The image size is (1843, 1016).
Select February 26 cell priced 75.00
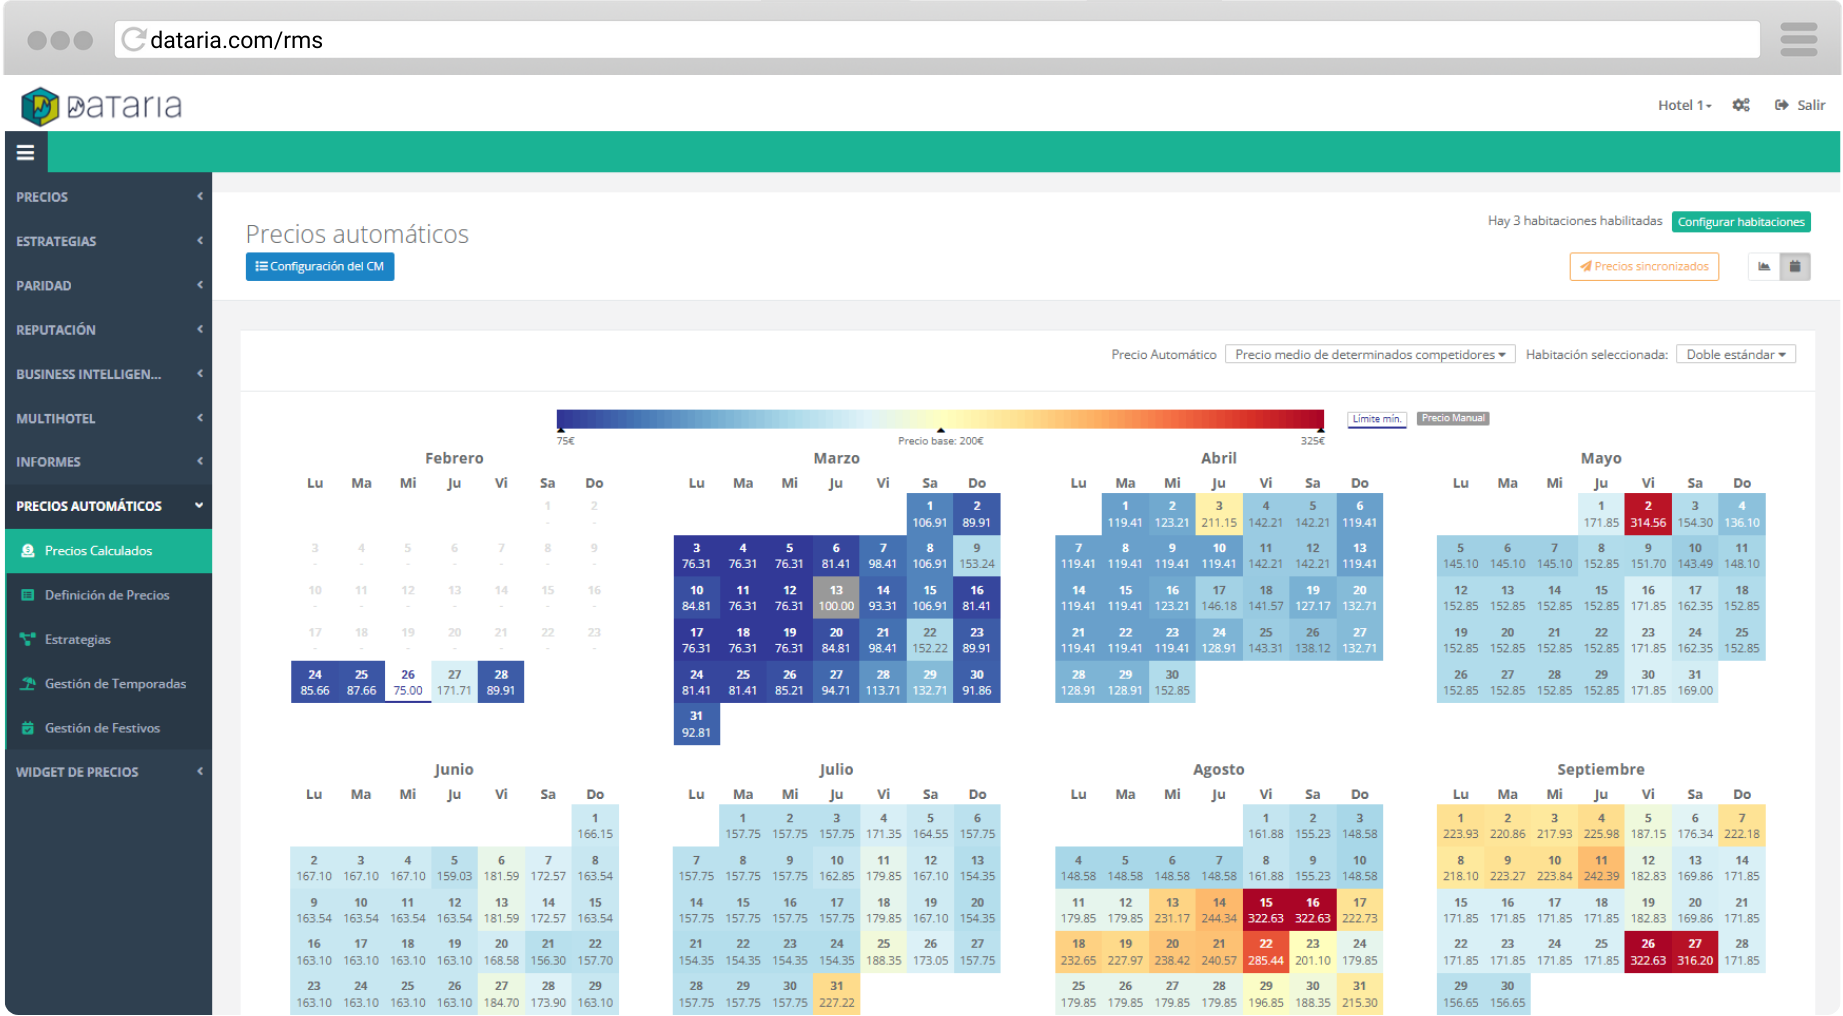click(408, 682)
